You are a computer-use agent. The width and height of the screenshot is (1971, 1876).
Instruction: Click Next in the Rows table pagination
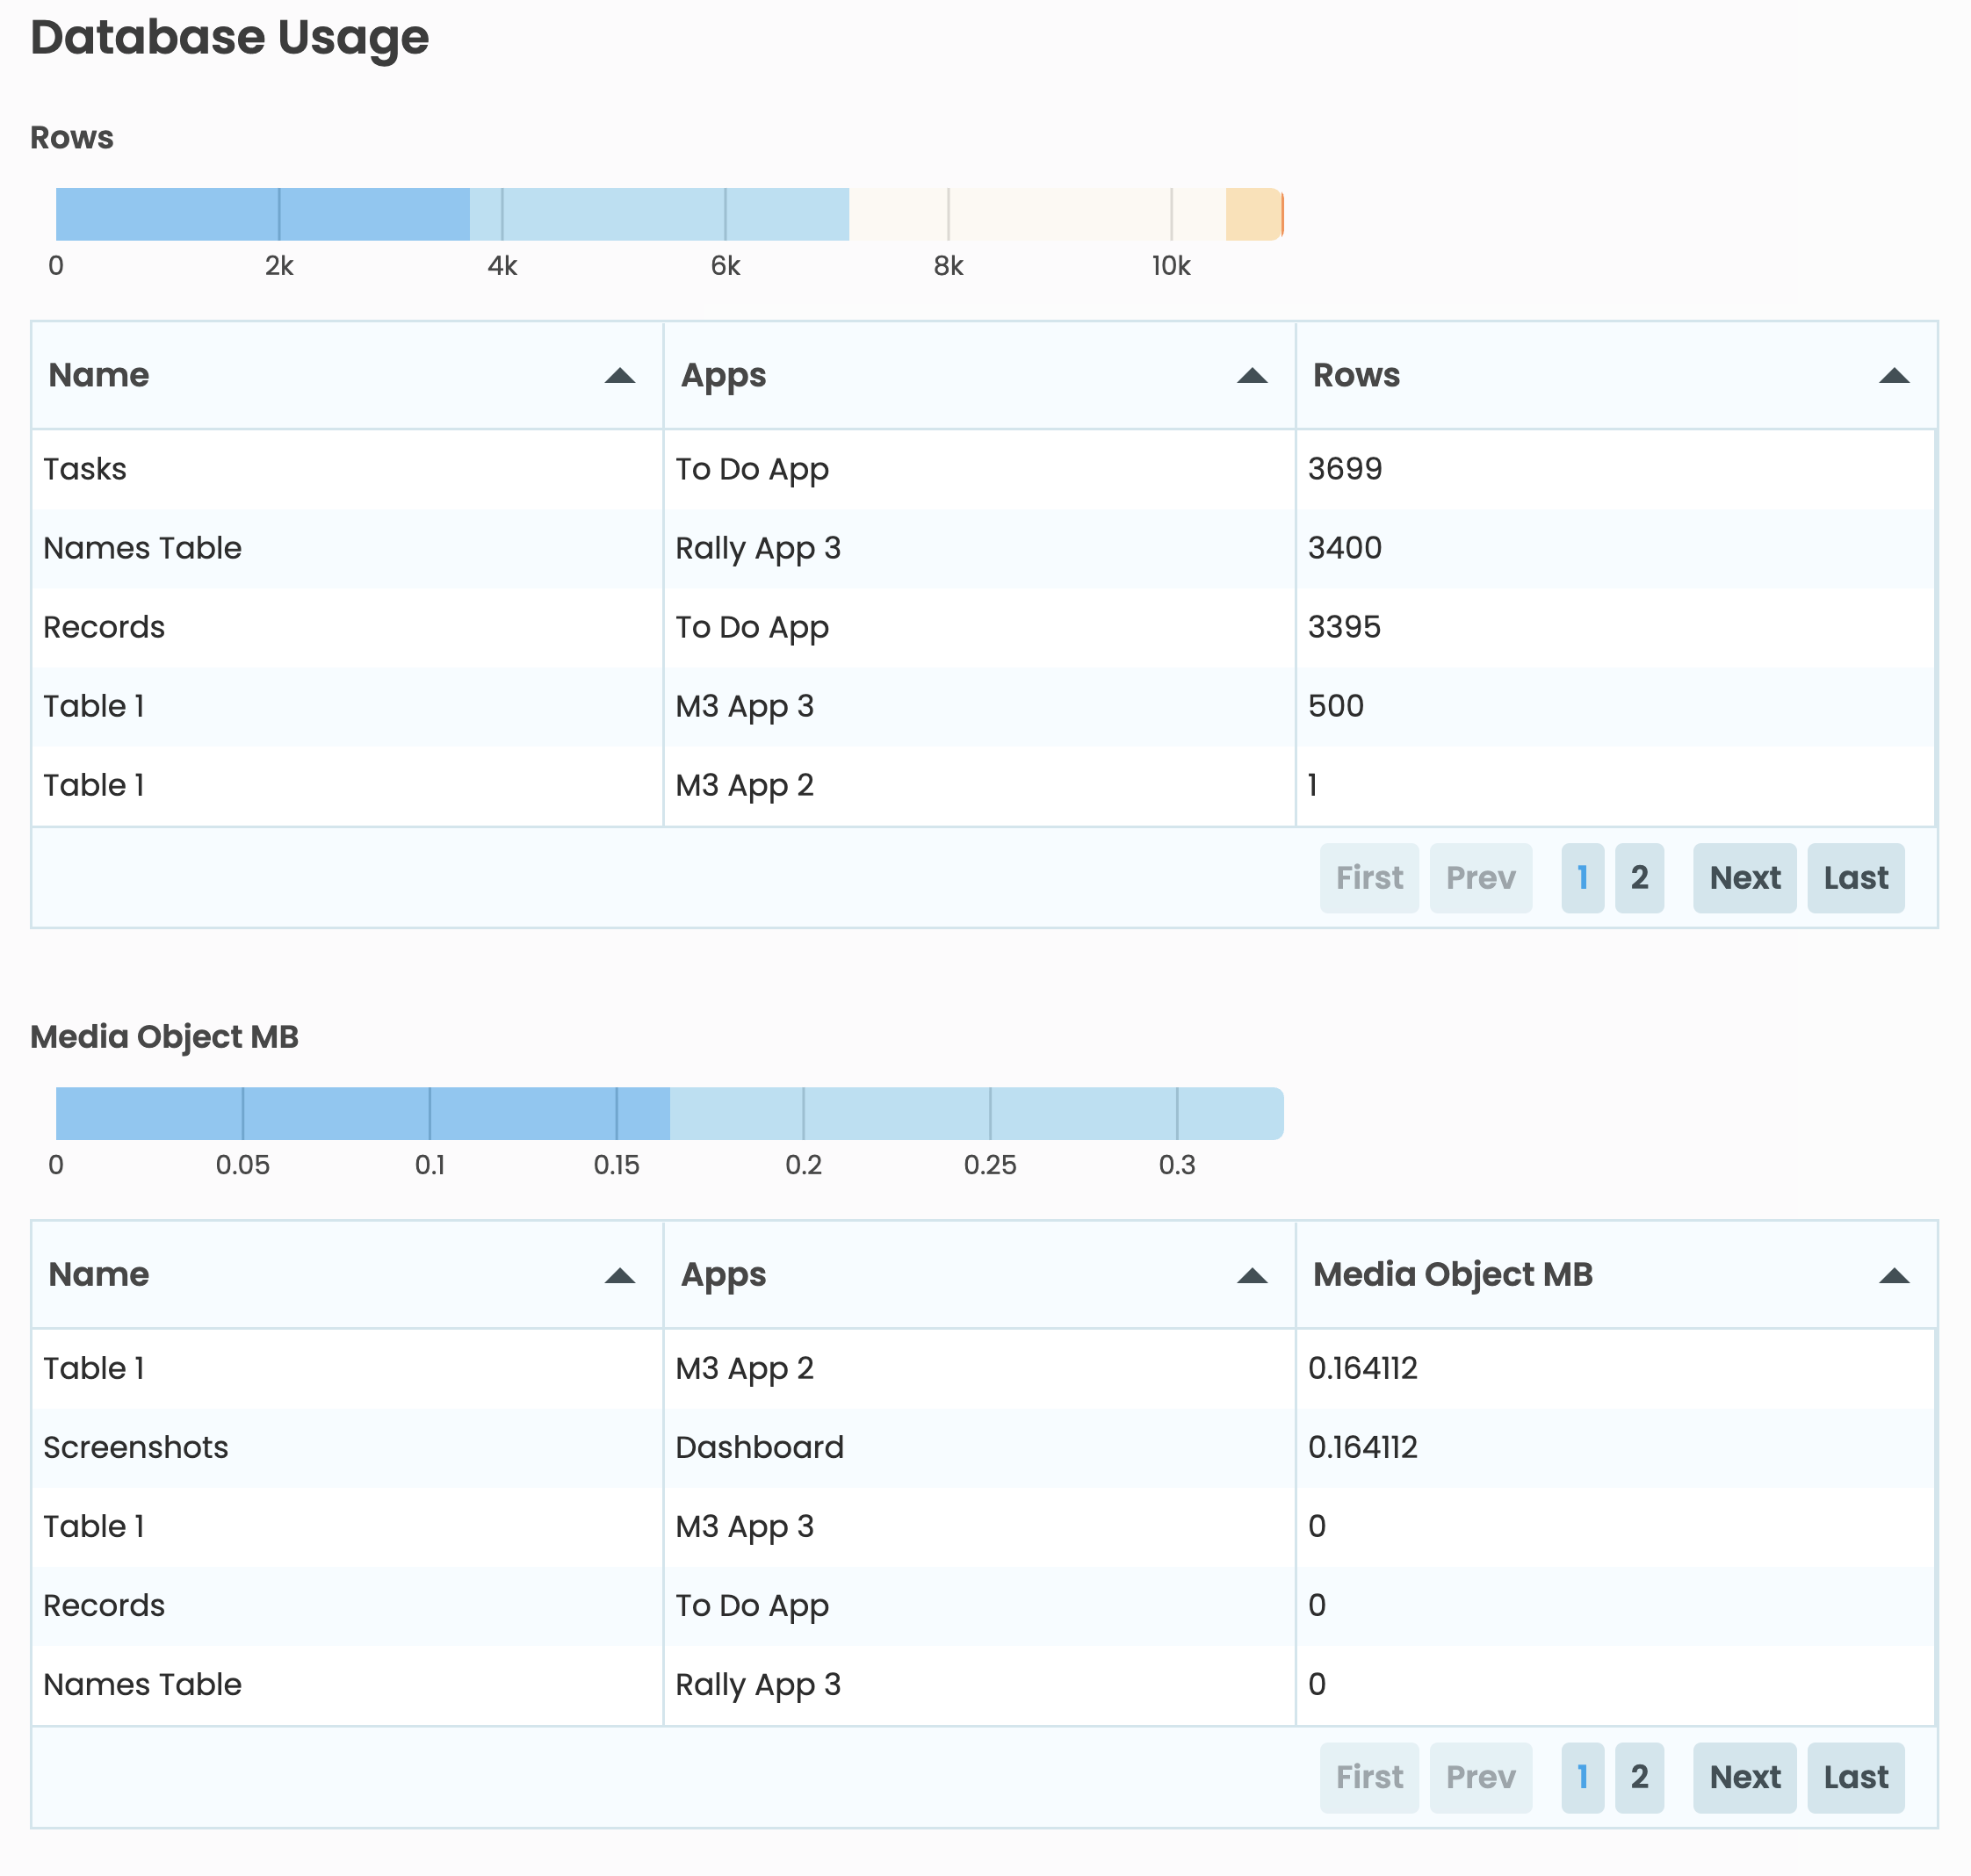click(1744, 878)
